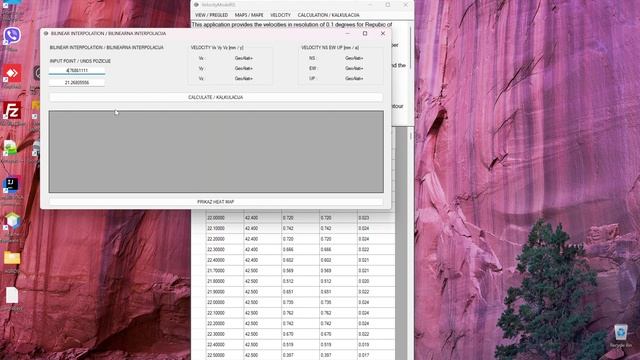Launch the red AnyDesk desktop icon
The width and height of the screenshot is (640, 360).
pyautogui.click(x=12, y=74)
